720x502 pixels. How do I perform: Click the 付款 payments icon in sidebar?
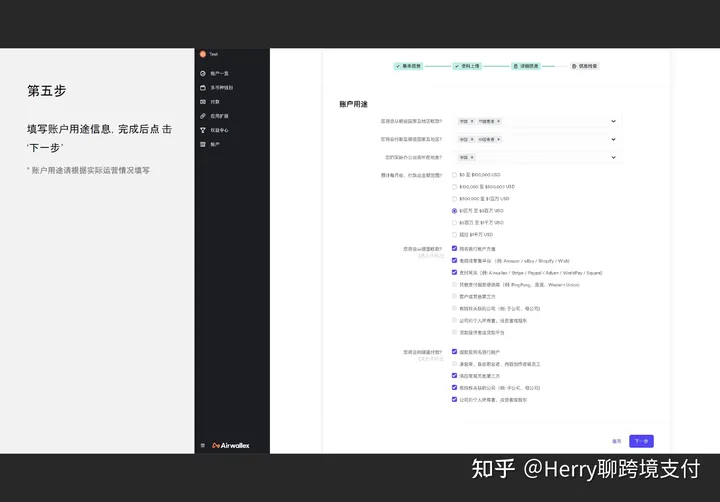point(203,102)
